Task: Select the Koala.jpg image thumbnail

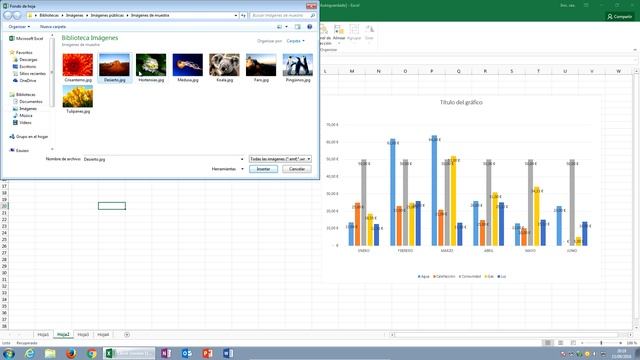Action: click(224, 65)
